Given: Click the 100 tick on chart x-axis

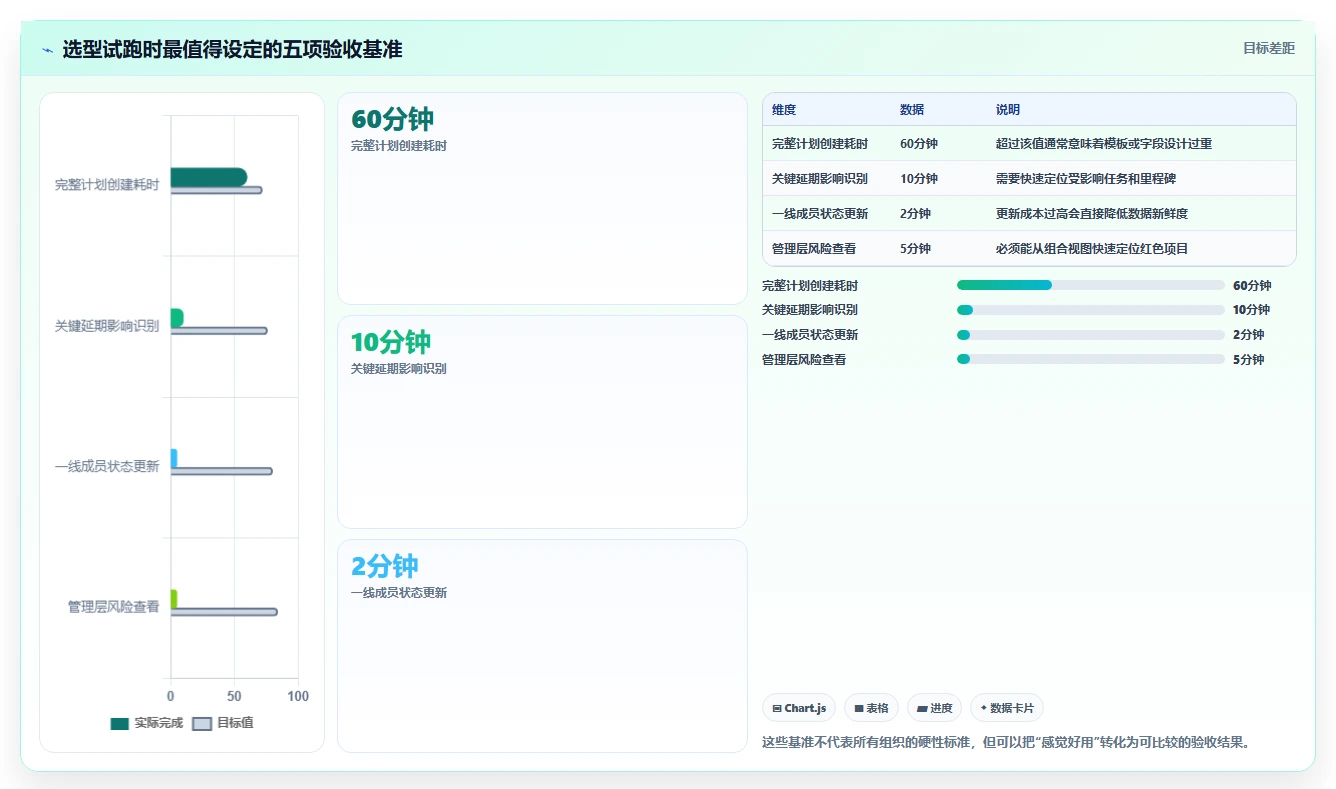Looking at the screenshot, I should click(x=297, y=696).
